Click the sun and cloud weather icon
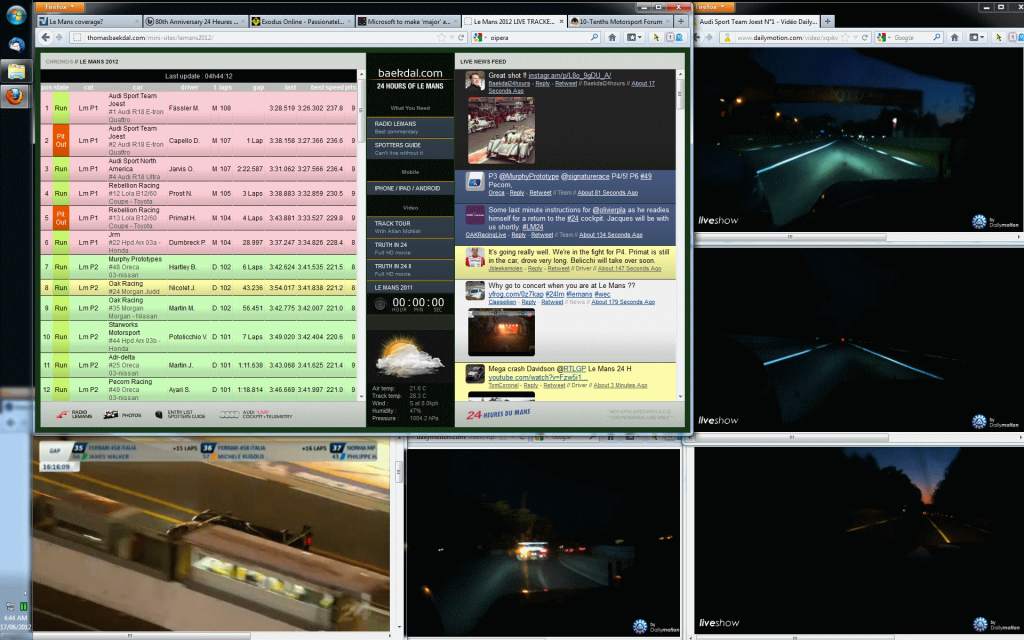The height and width of the screenshot is (640, 1024). click(x=409, y=358)
